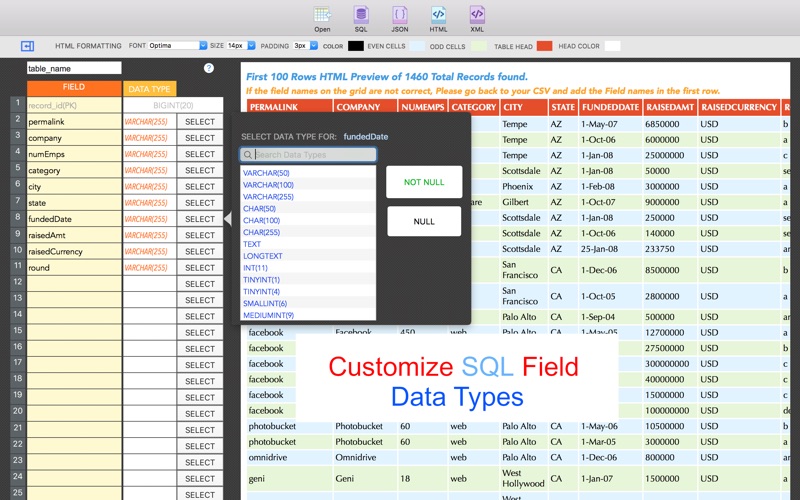This screenshot has height=500, width=800.
Task: Select TINYINT(1) from data type list
Action: tap(308, 280)
